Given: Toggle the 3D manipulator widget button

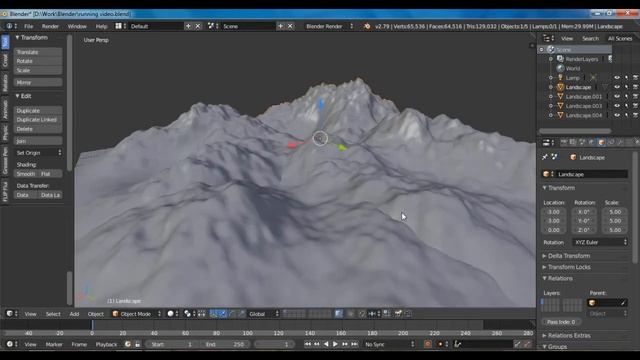Looking at the screenshot, I should point(213,313).
